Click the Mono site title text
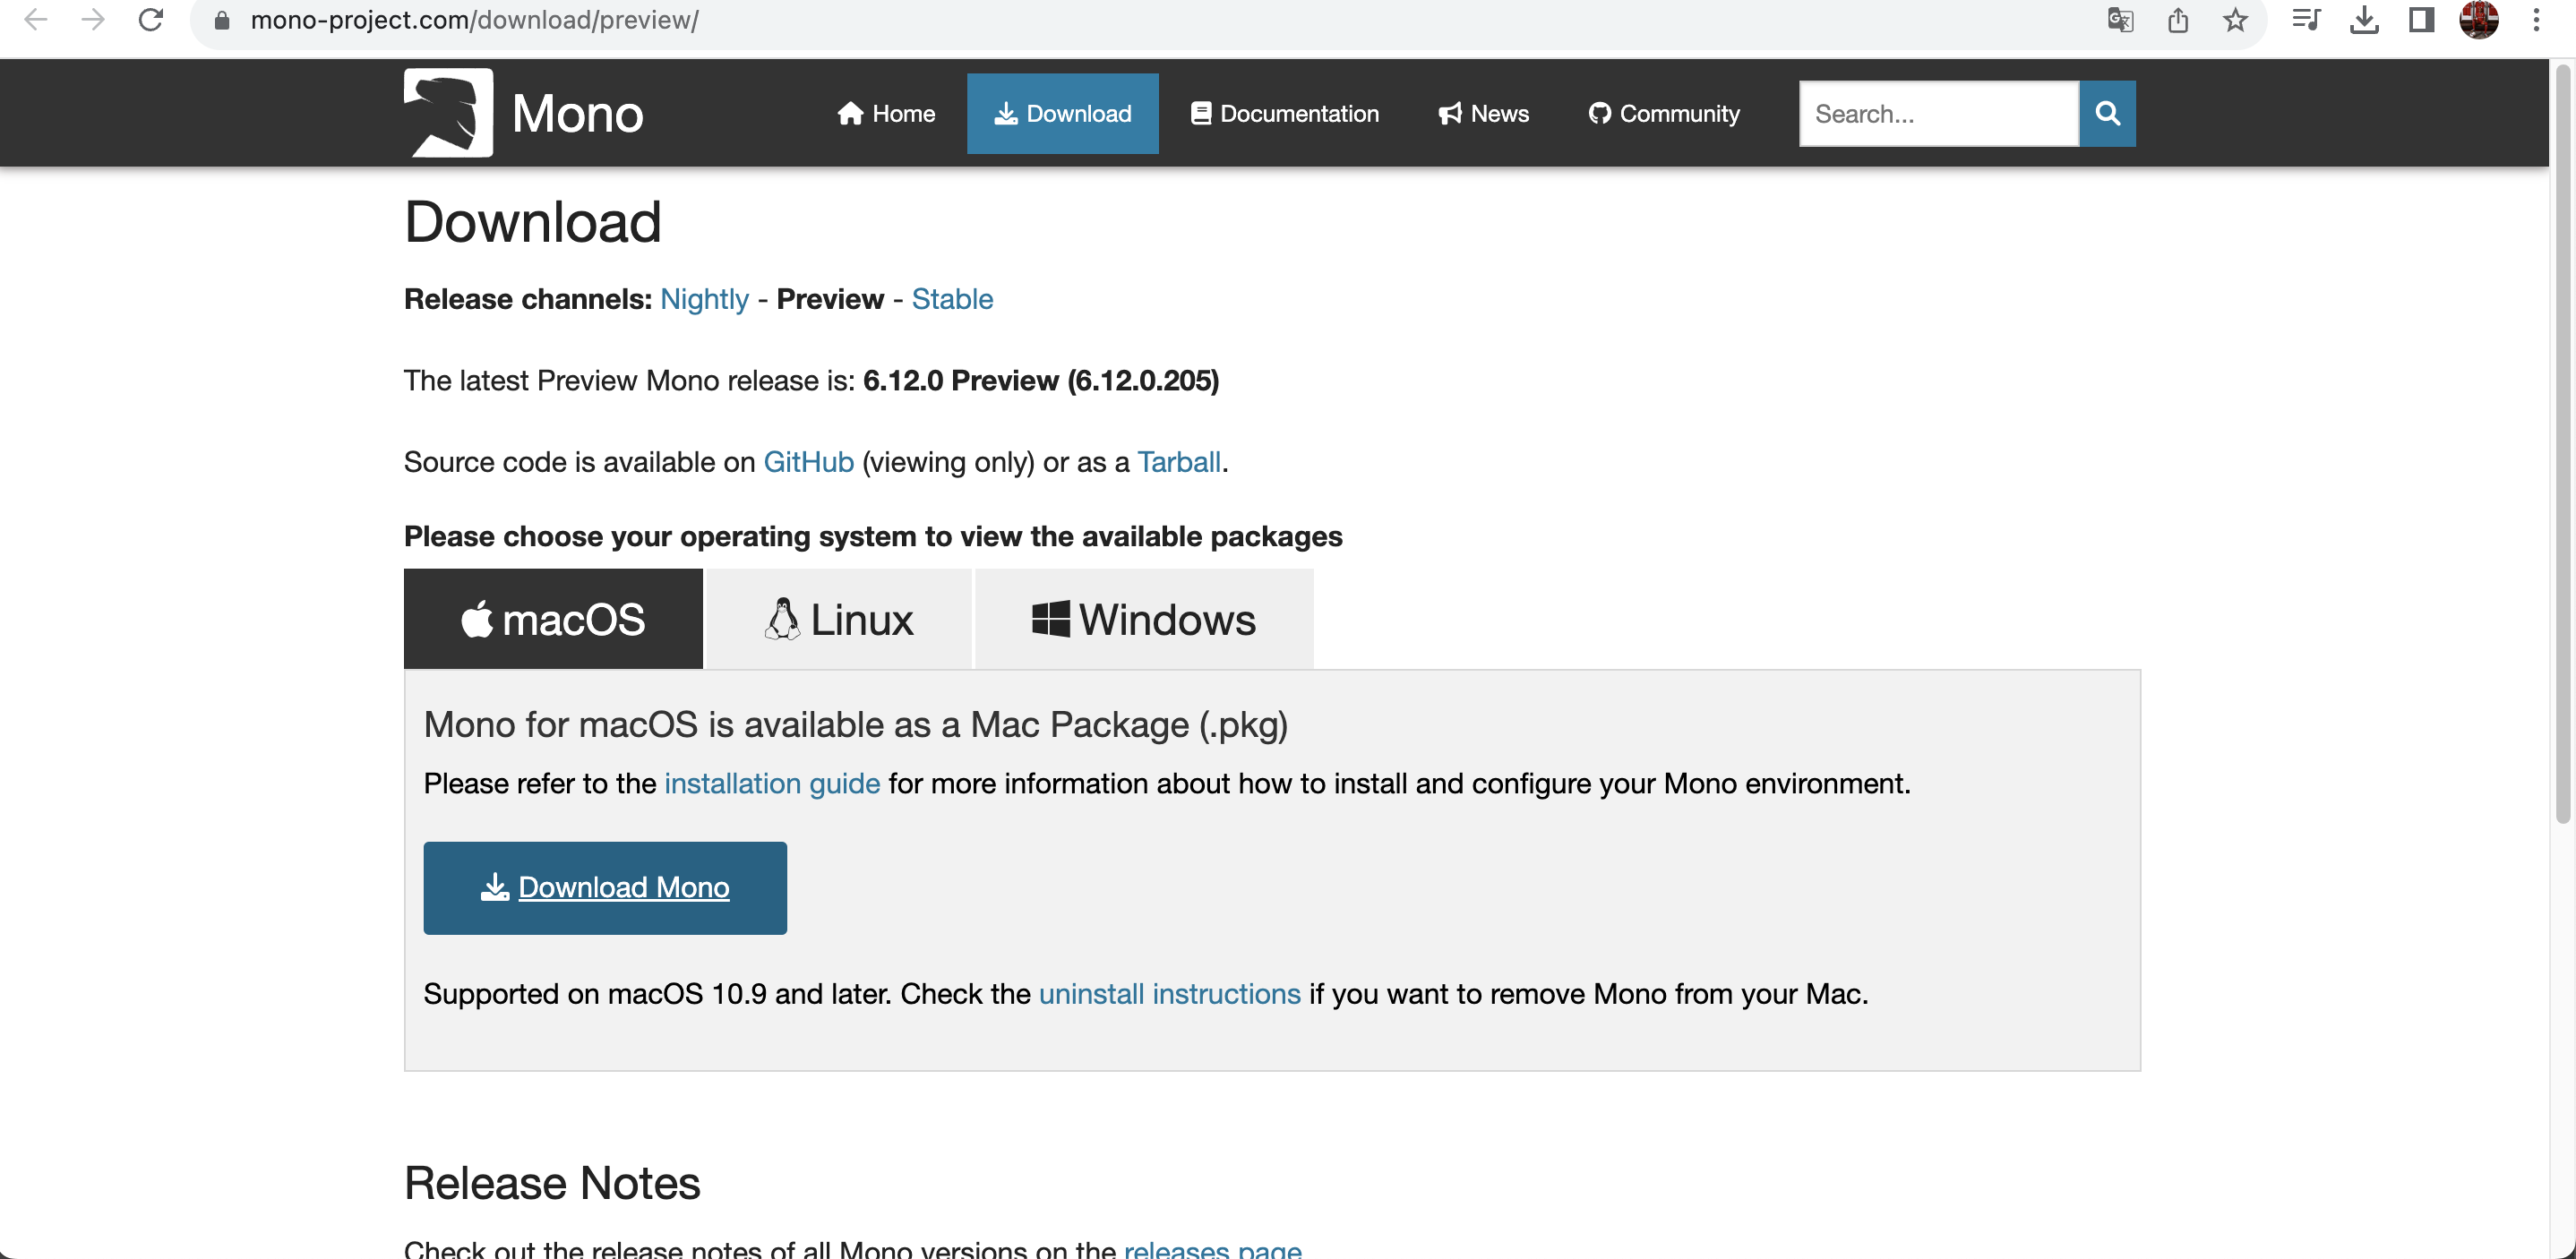Viewport: 2576px width, 1259px height. (577, 113)
